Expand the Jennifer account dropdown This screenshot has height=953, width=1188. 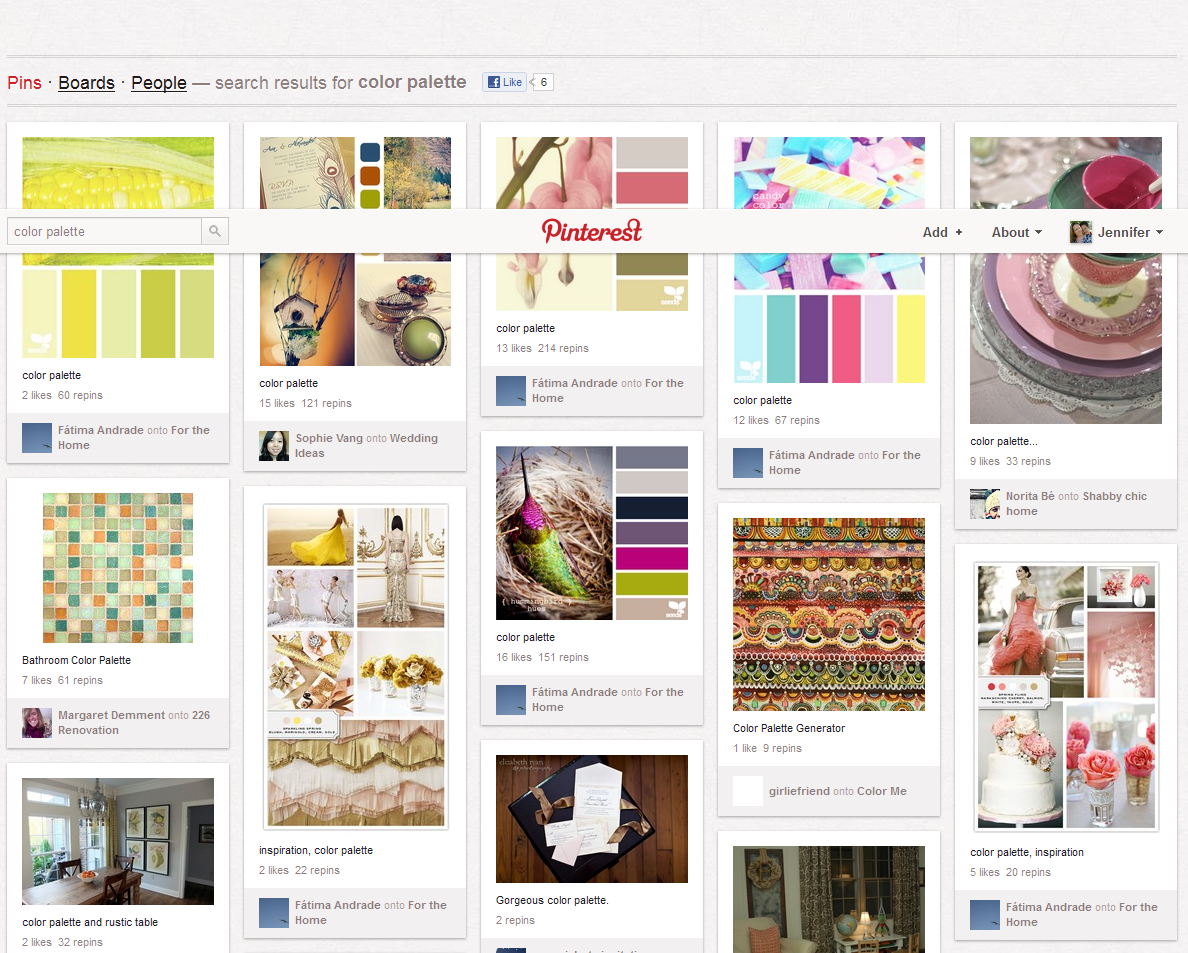point(1130,232)
